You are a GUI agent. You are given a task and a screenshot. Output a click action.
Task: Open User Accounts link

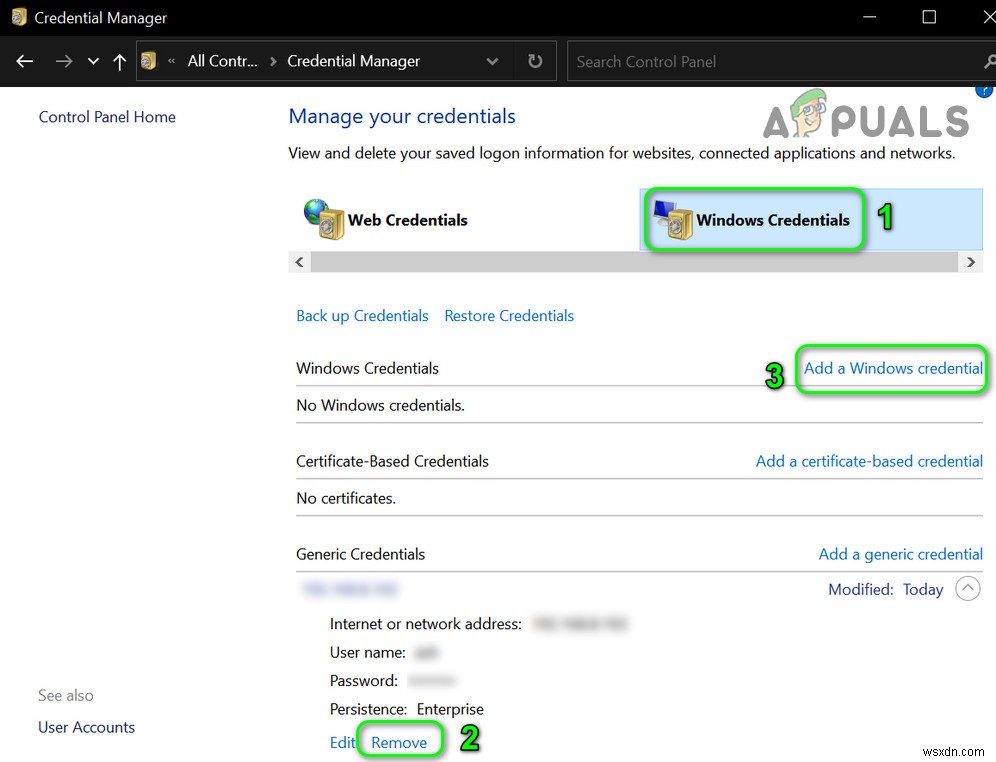[x=86, y=727]
